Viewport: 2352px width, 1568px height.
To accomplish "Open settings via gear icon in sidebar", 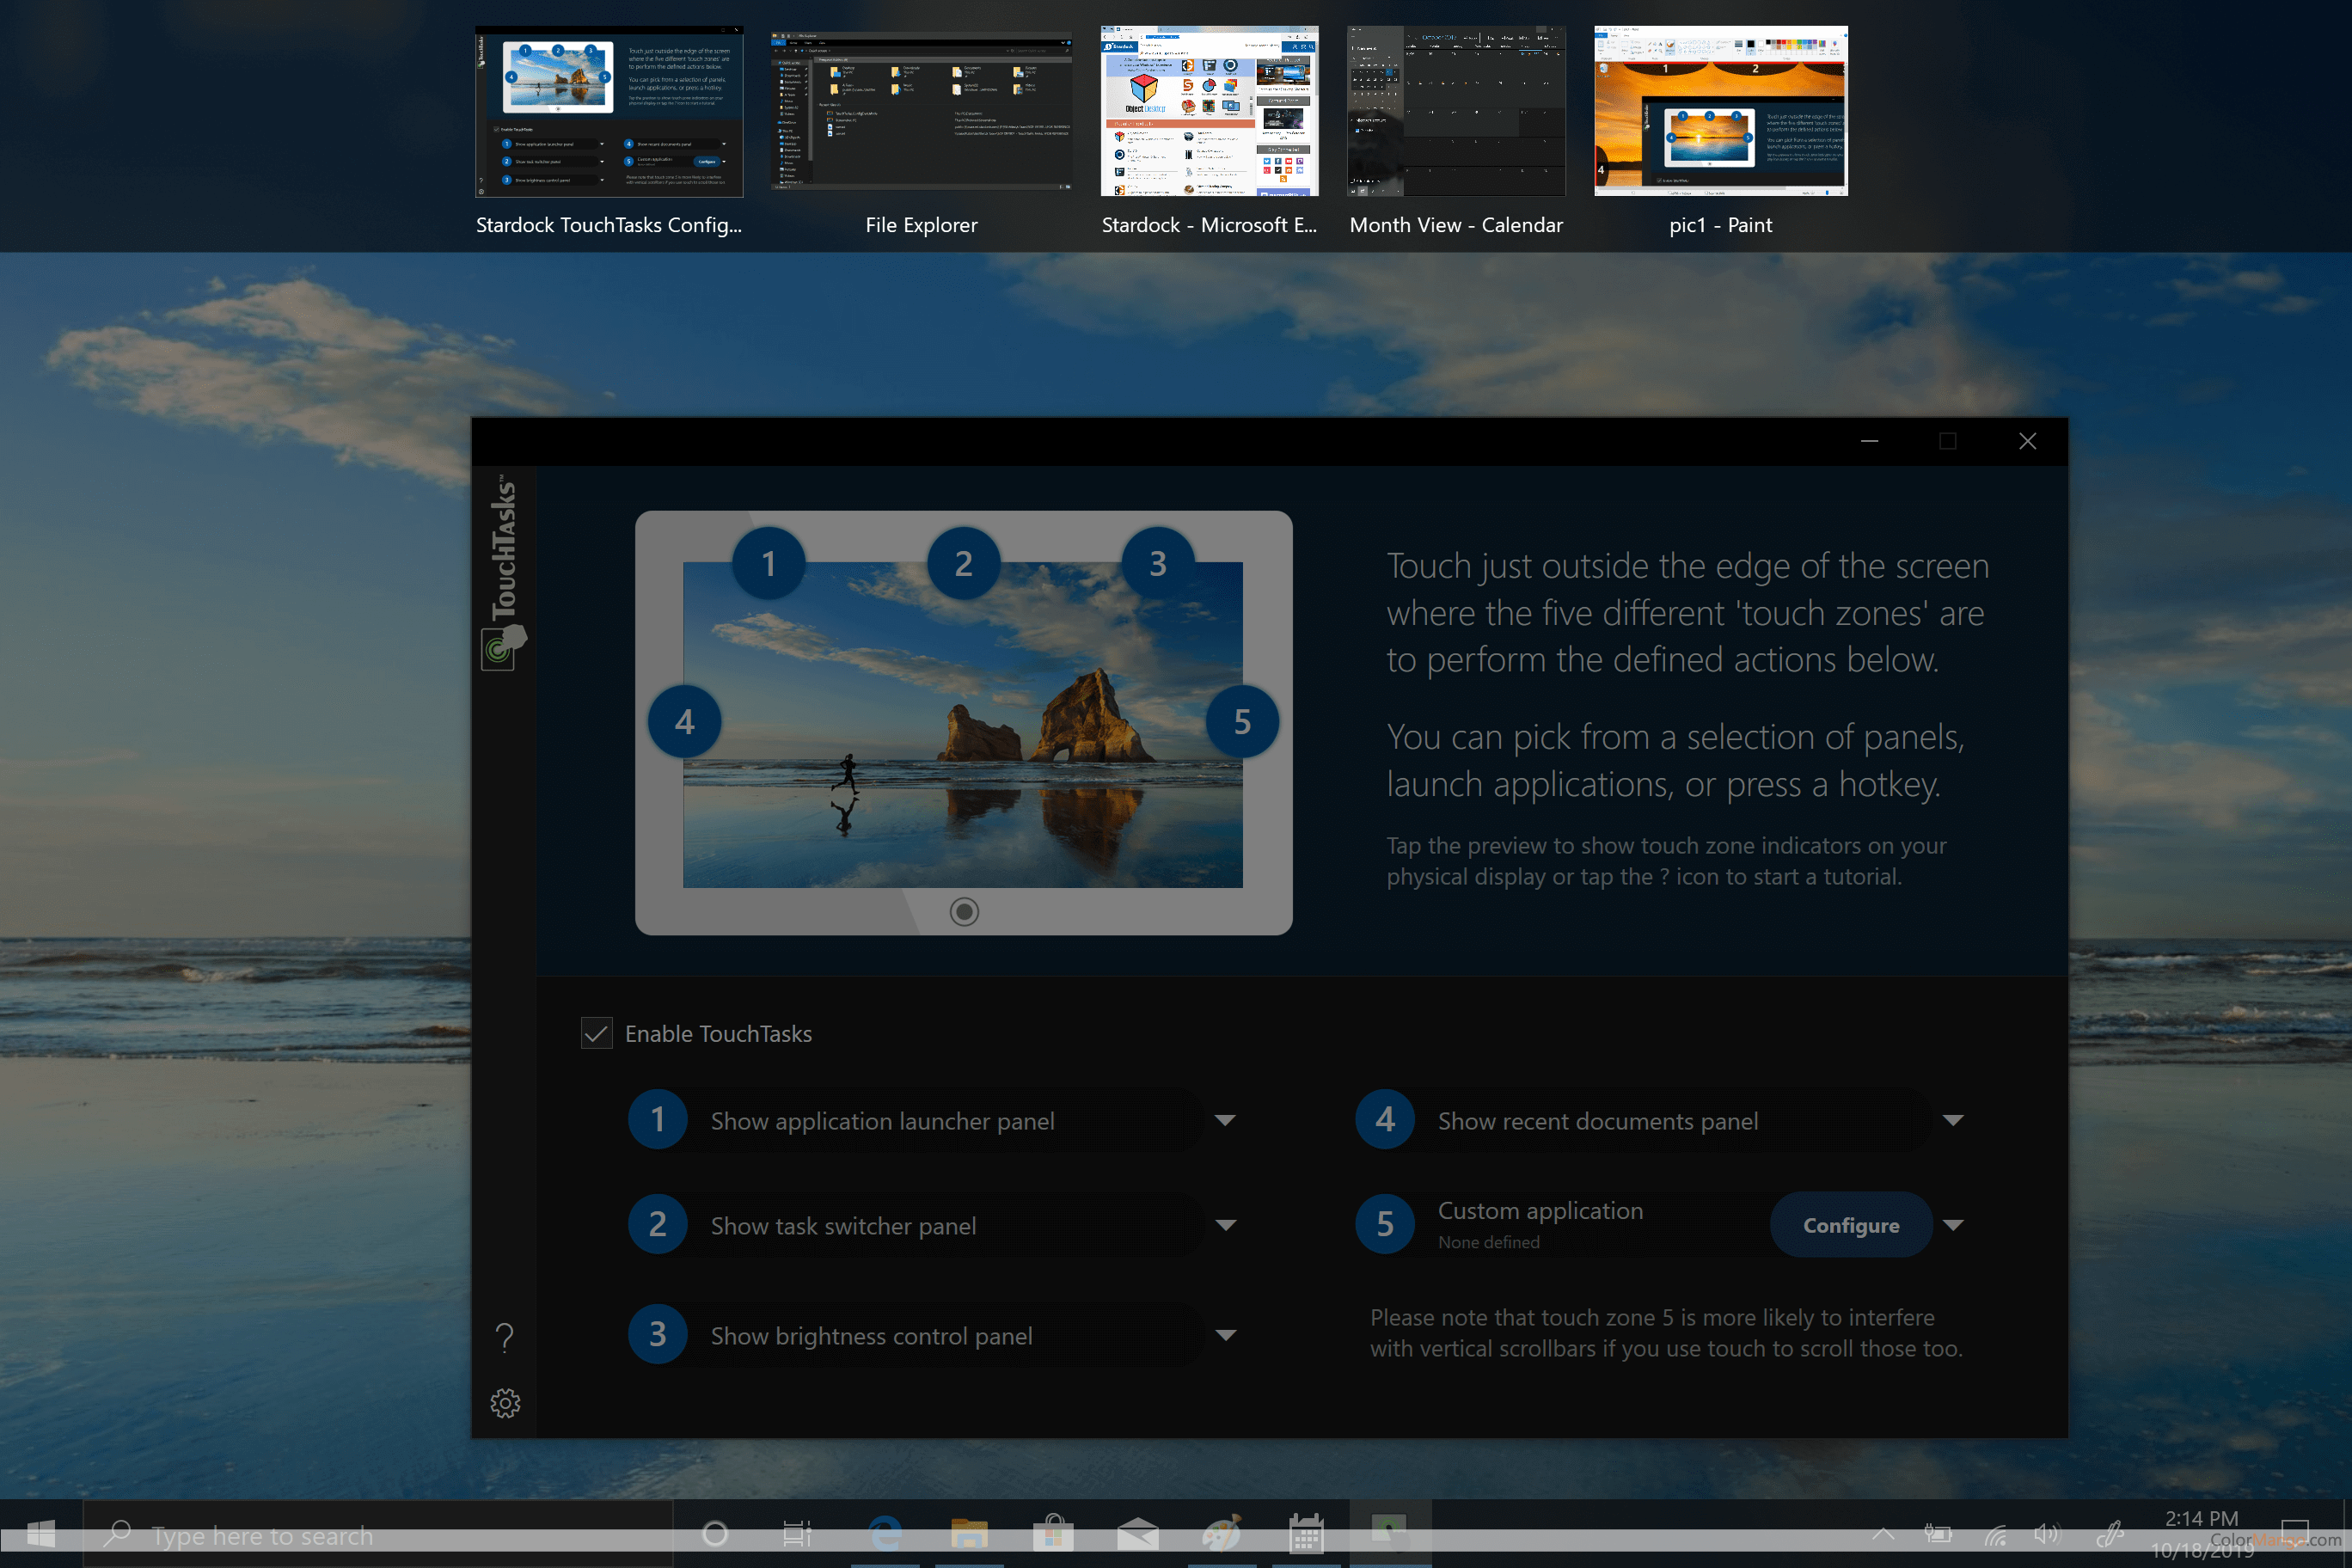I will 505,1403.
